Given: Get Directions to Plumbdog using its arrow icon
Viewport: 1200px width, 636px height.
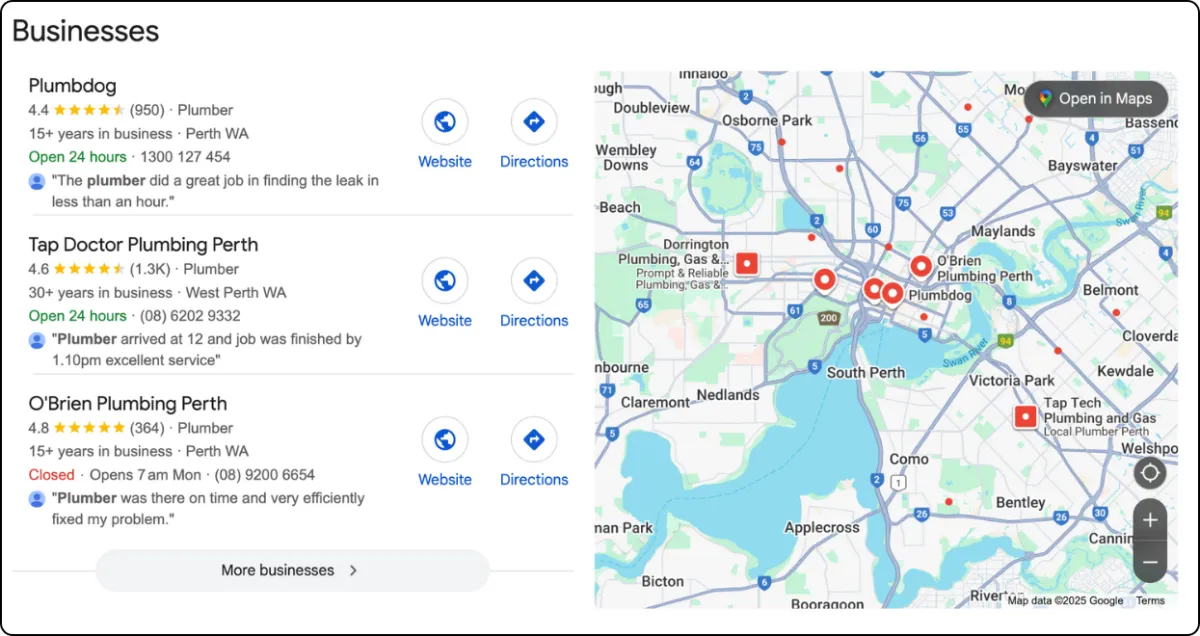Looking at the screenshot, I should pyautogui.click(x=534, y=122).
